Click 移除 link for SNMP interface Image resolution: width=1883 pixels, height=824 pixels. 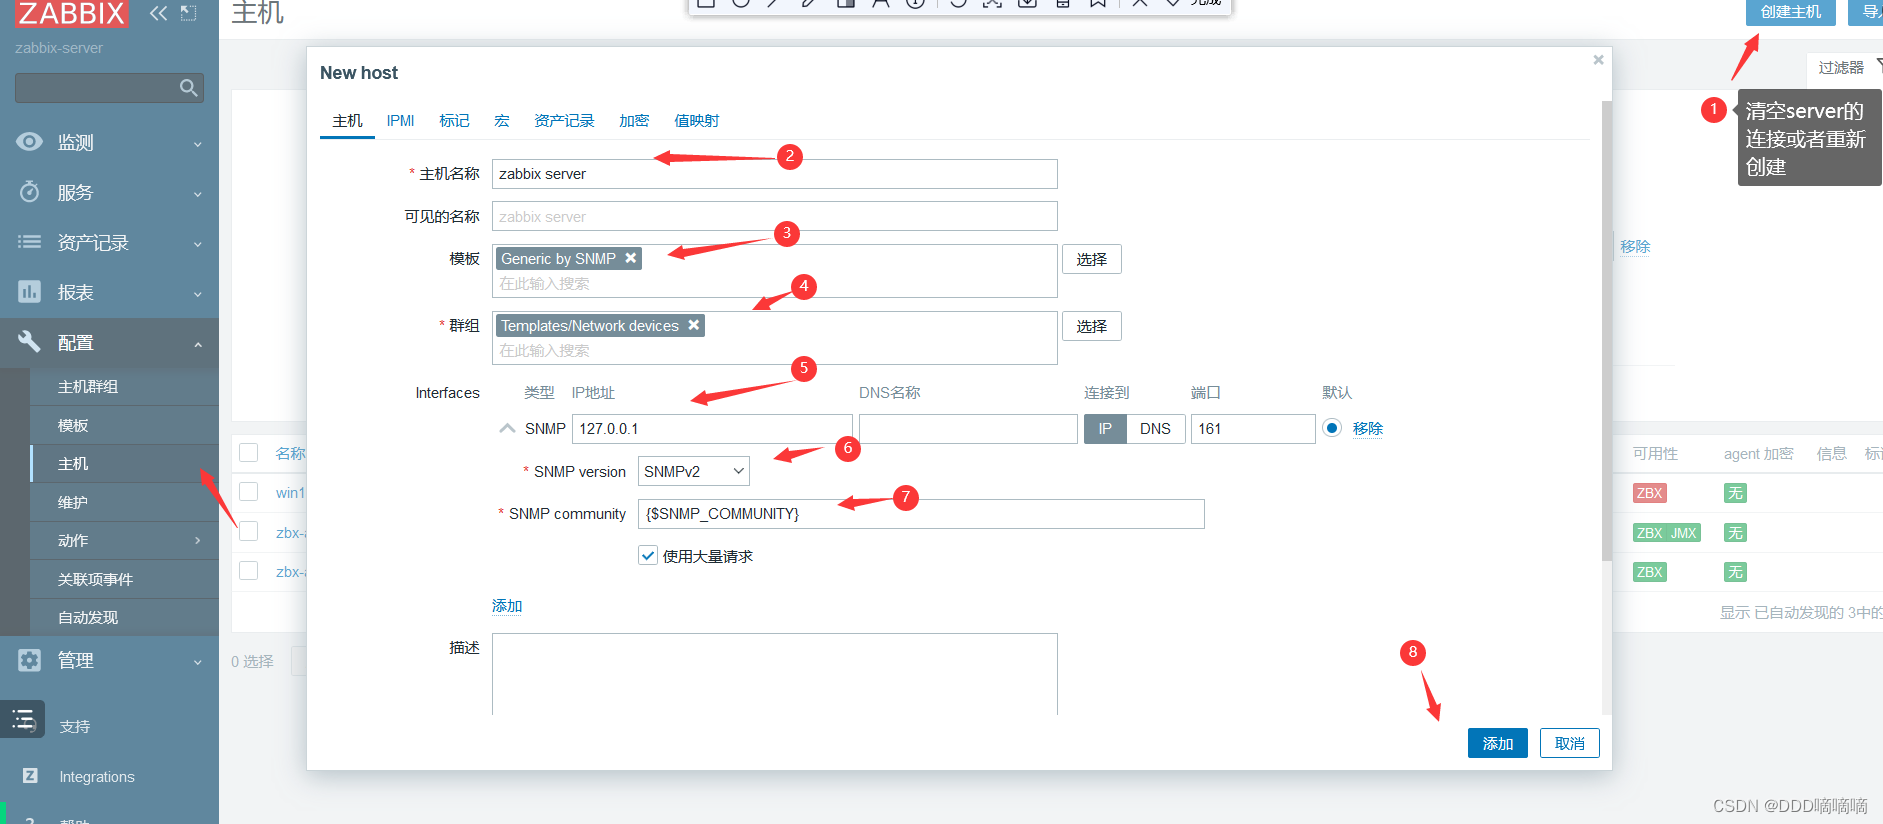[x=1368, y=428]
